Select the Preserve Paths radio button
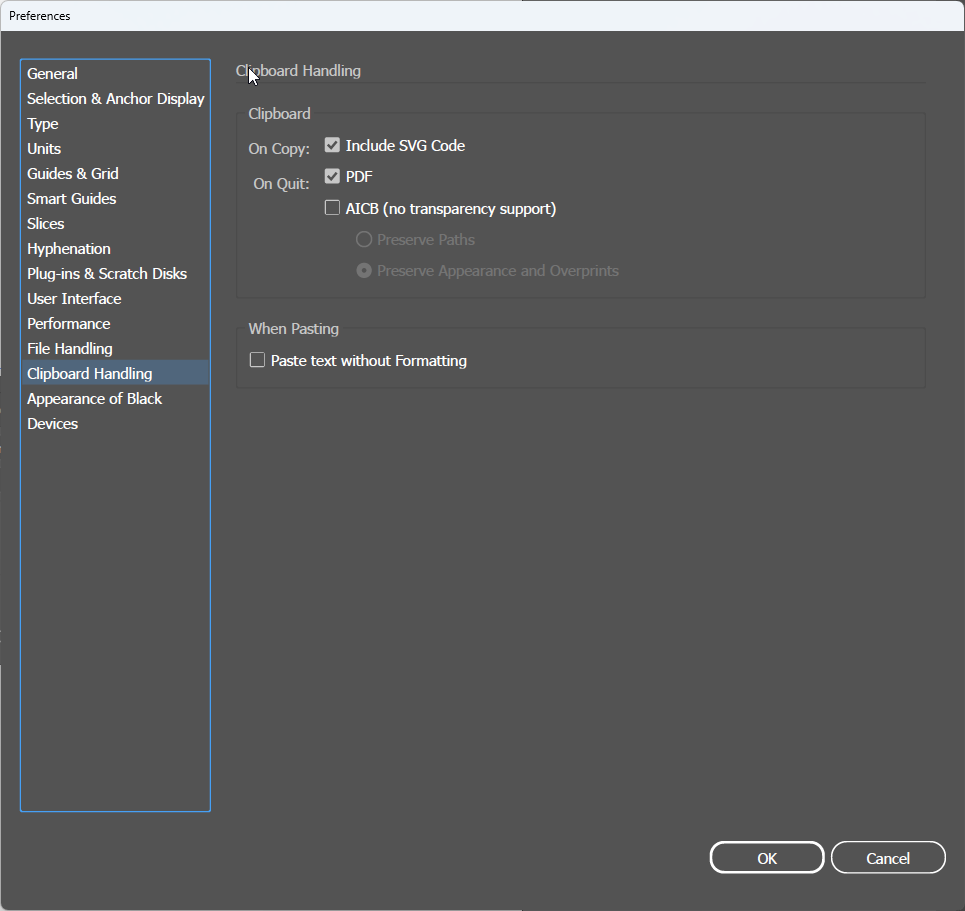The width and height of the screenshot is (965, 911). coord(363,240)
